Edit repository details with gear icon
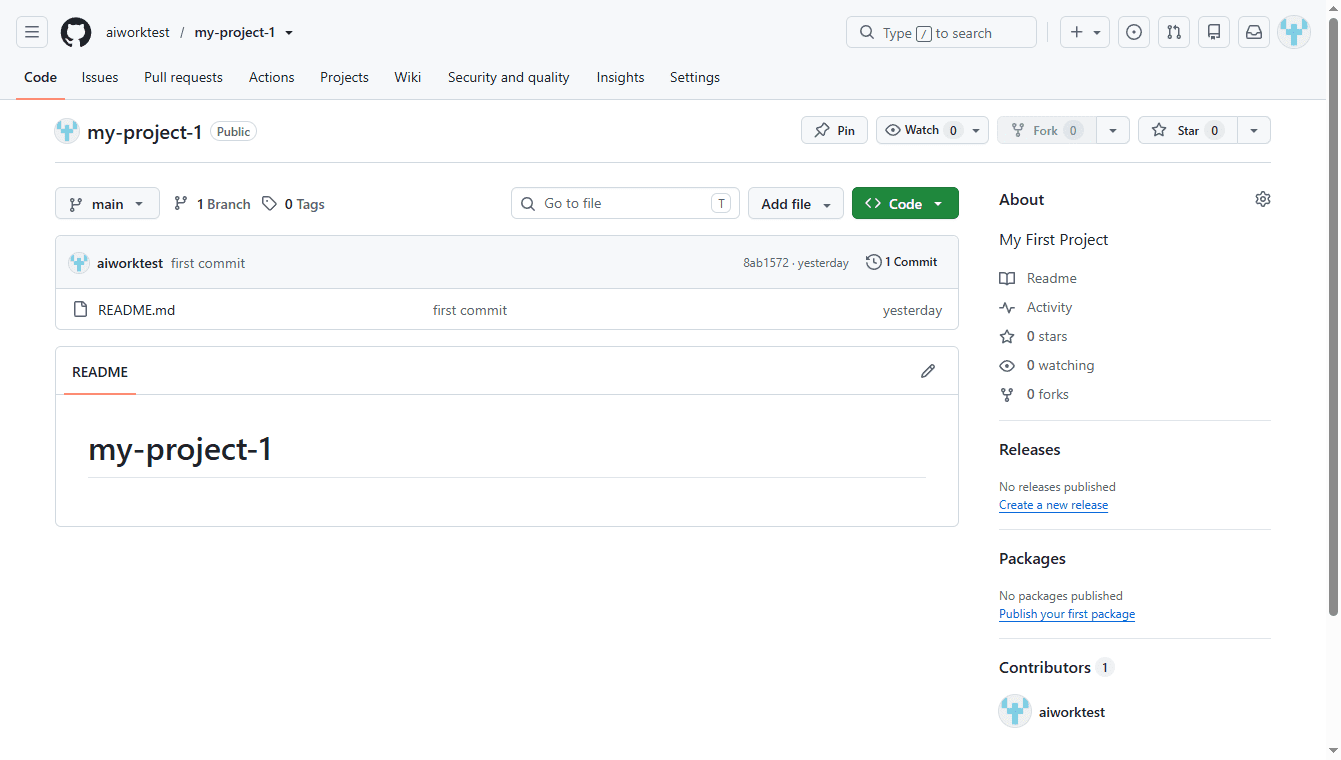Image resolution: width=1341 pixels, height=760 pixels. pos(1263,199)
